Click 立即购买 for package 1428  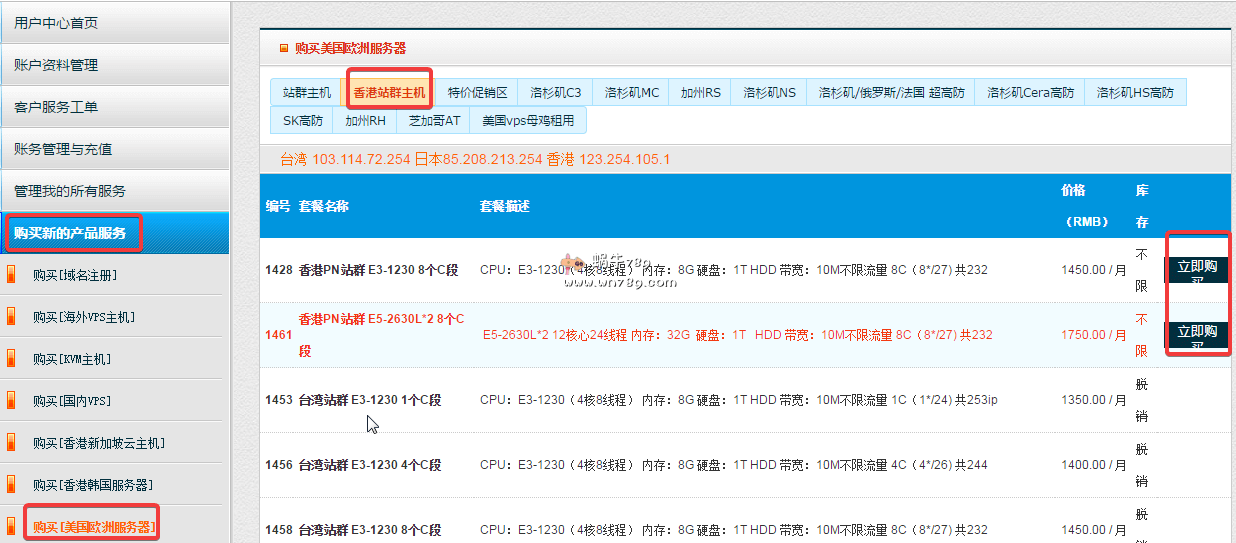coord(1196,270)
